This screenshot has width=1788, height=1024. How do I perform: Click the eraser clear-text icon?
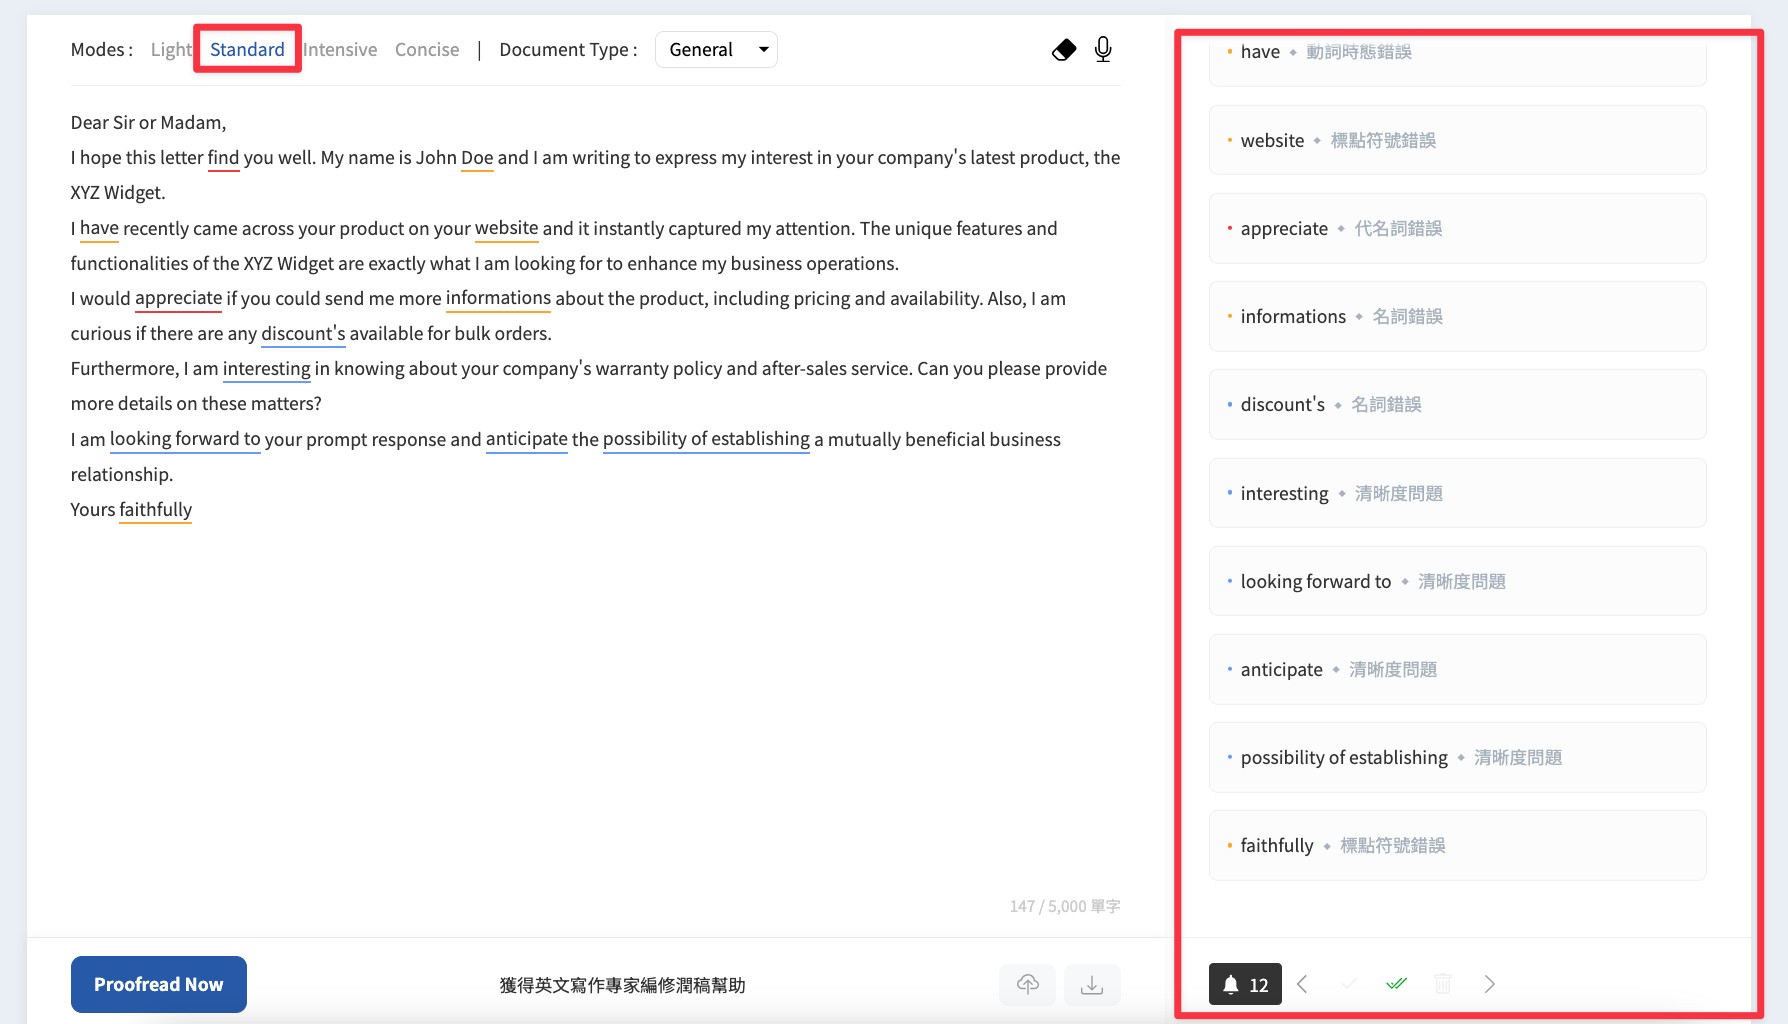[1064, 50]
